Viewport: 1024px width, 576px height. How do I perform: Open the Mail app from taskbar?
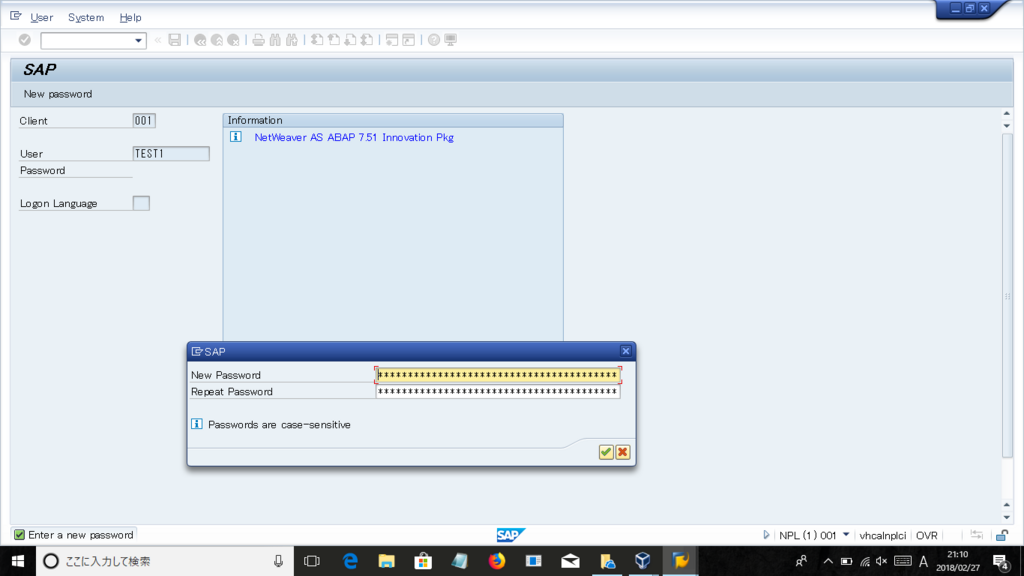pos(570,561)
